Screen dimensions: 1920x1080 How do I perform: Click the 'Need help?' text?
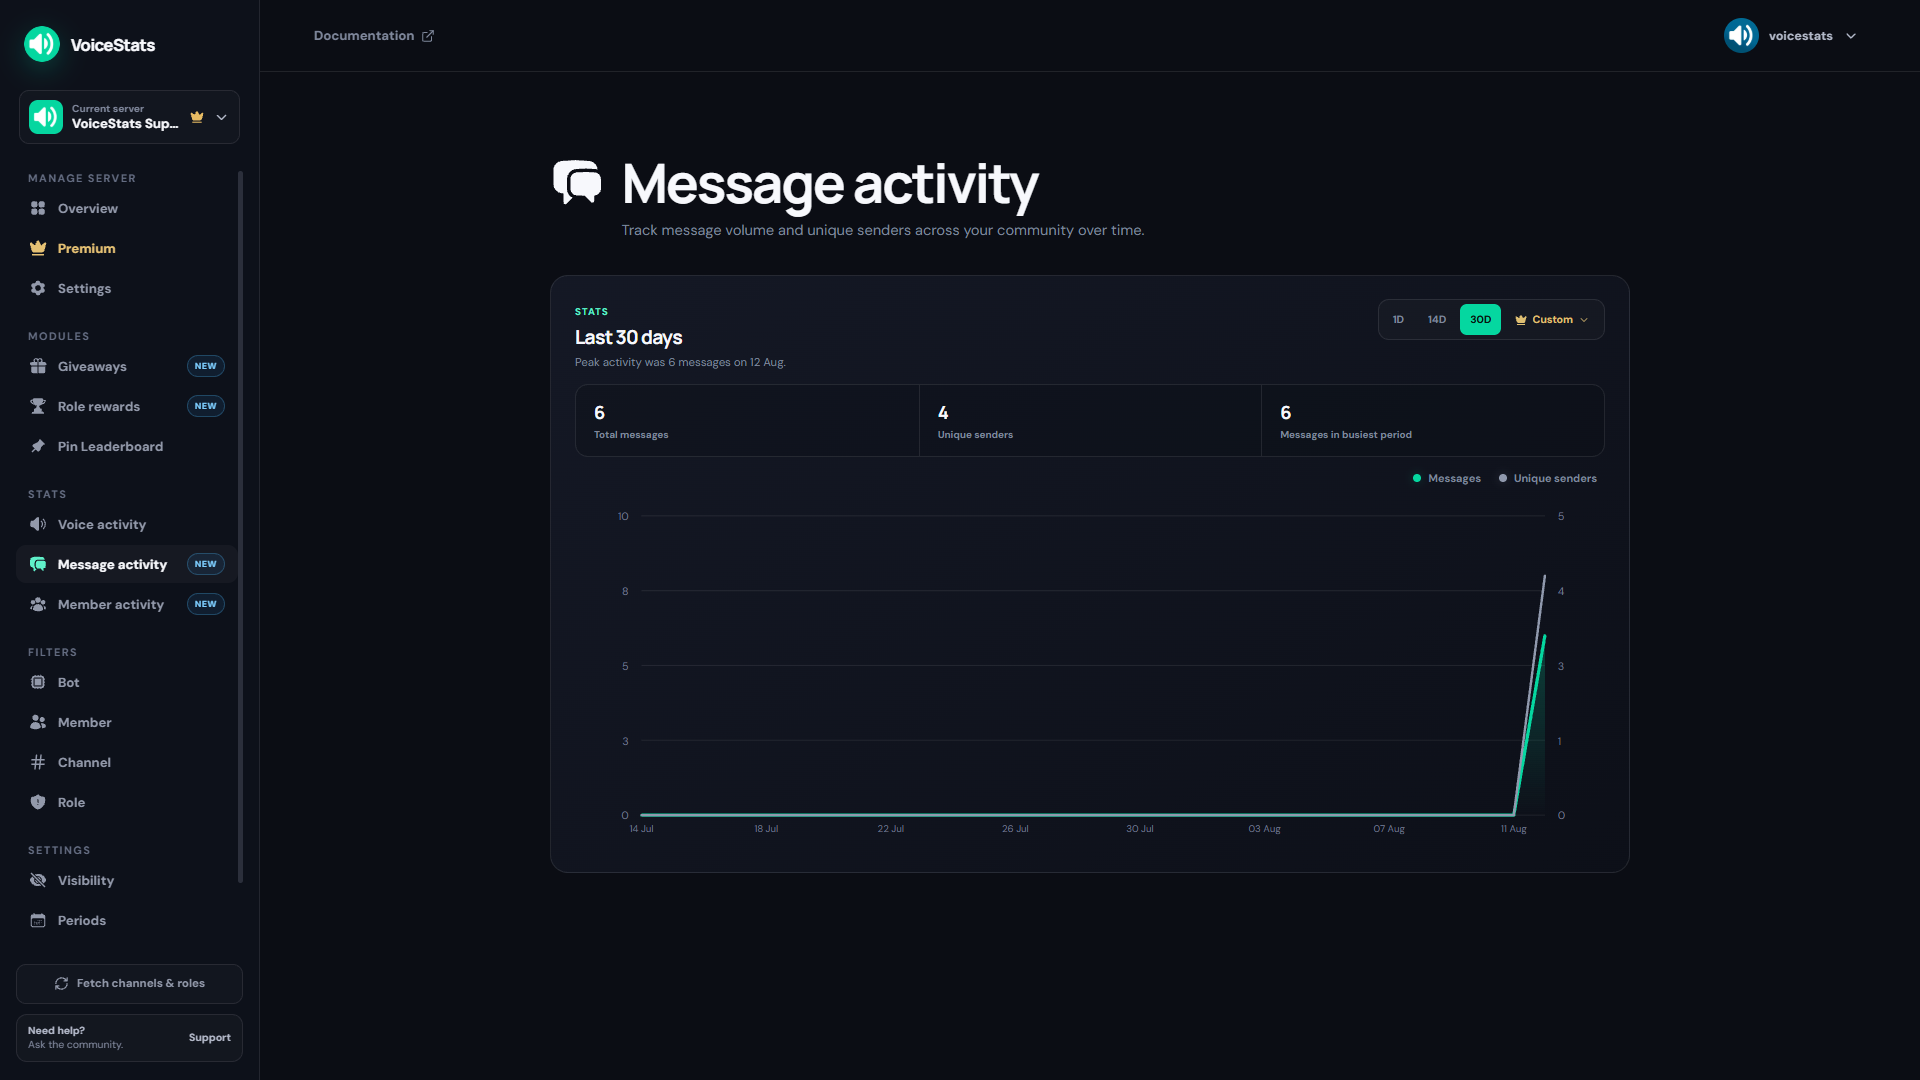(56, 1030)
